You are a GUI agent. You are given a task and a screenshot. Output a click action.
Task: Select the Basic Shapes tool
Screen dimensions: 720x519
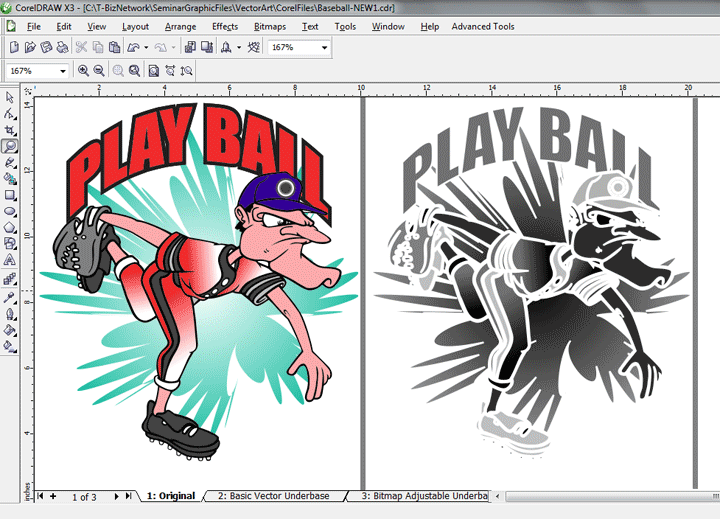(10, 243)
